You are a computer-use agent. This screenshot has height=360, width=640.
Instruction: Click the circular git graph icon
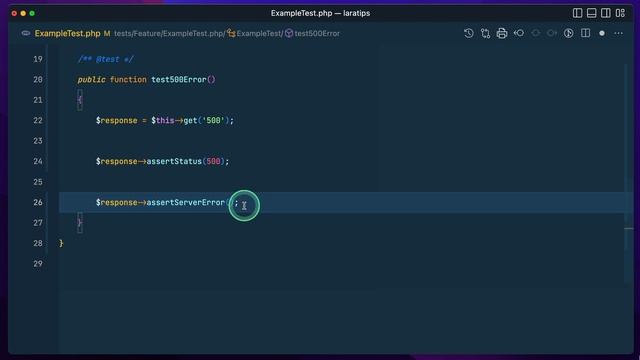point(569,33)
